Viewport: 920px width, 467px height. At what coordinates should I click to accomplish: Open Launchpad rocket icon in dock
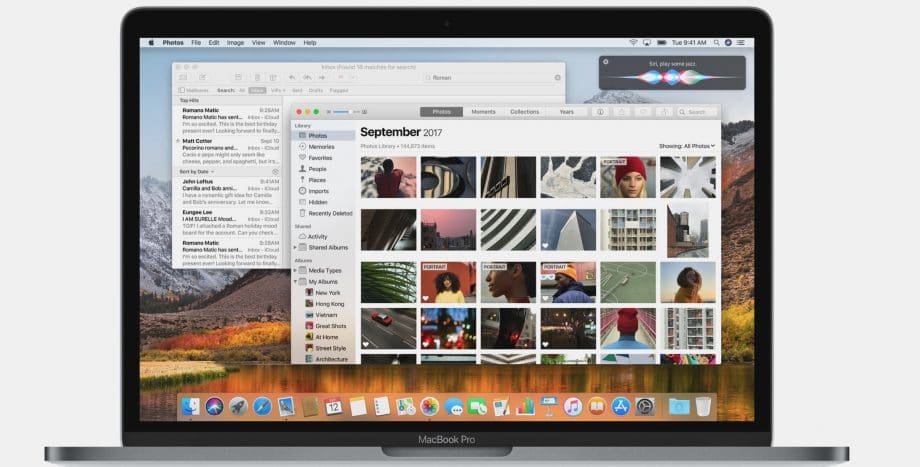pos(238,406)
